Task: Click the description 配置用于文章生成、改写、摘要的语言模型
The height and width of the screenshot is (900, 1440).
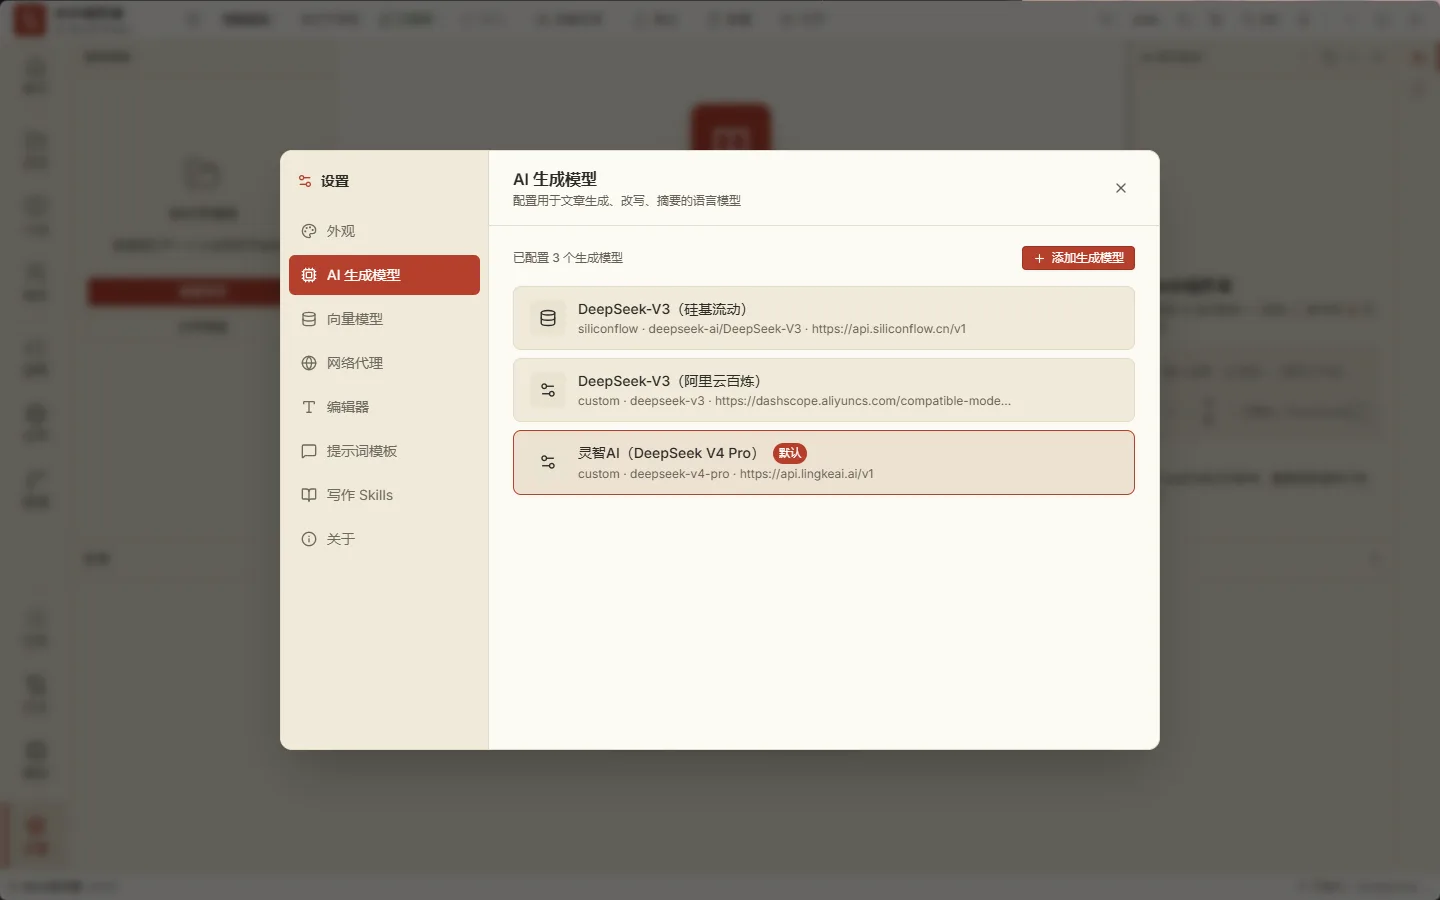Action: click(x=627, y=201)
